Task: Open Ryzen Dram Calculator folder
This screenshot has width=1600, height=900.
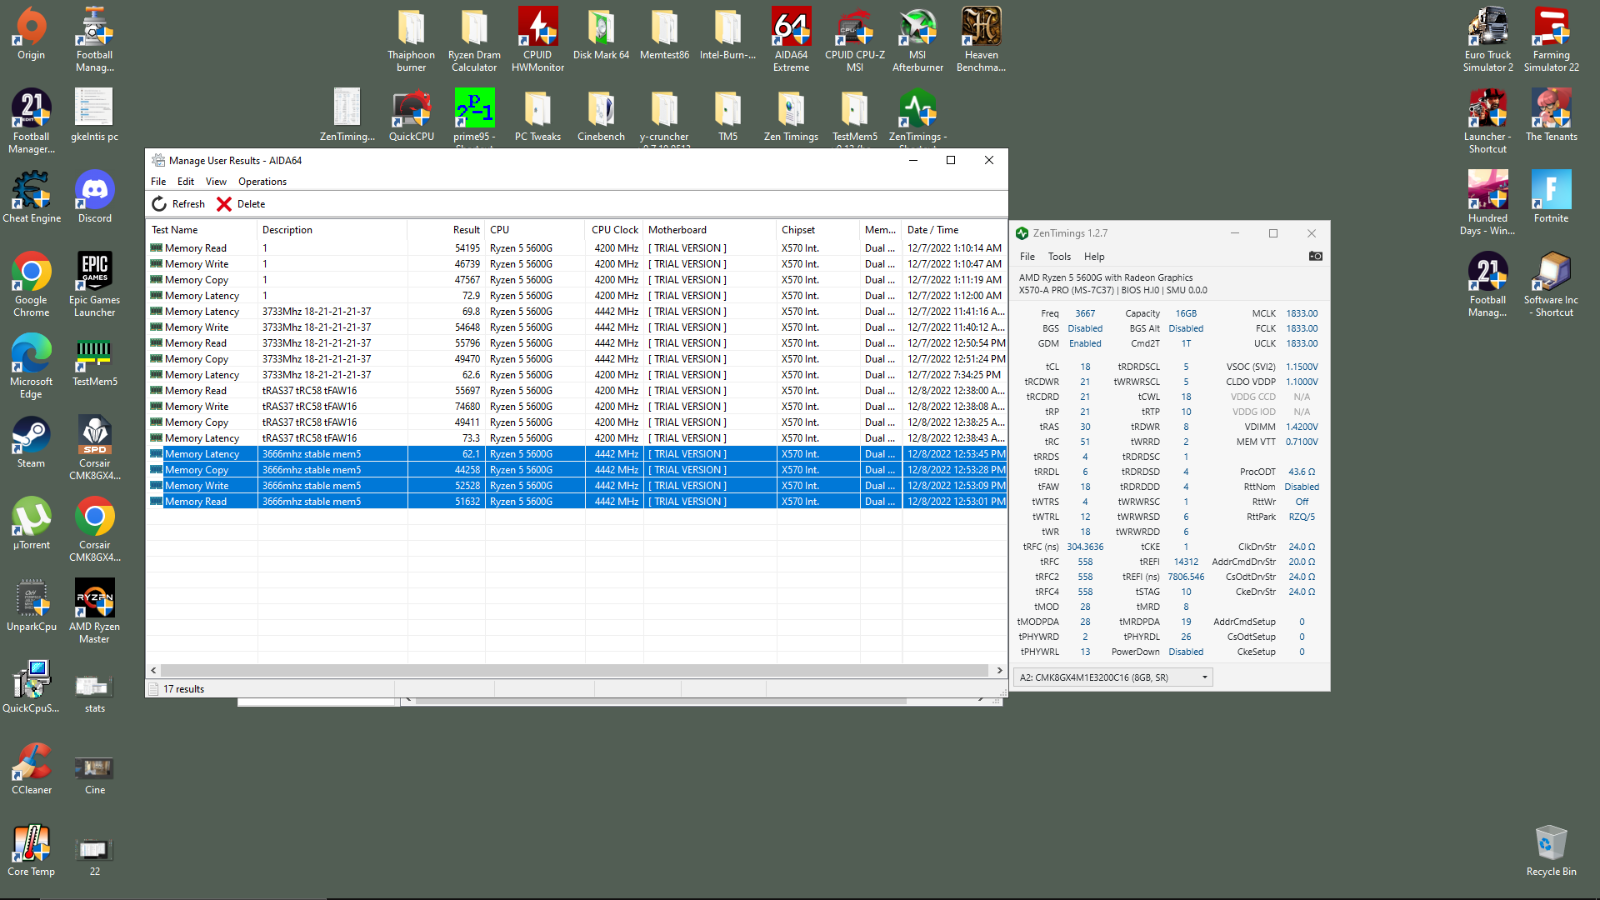Action: [475, 40]
